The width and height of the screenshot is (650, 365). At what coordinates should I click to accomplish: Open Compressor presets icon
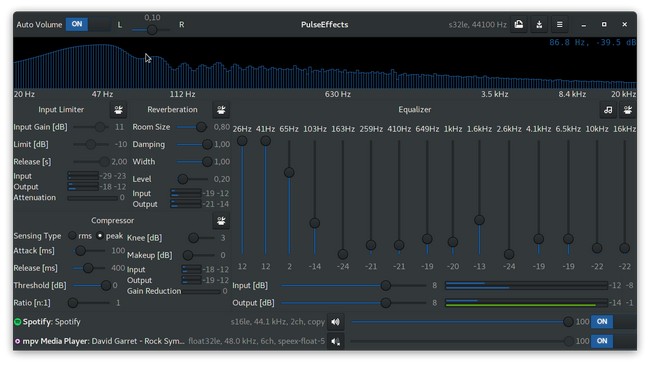point(221,221)
